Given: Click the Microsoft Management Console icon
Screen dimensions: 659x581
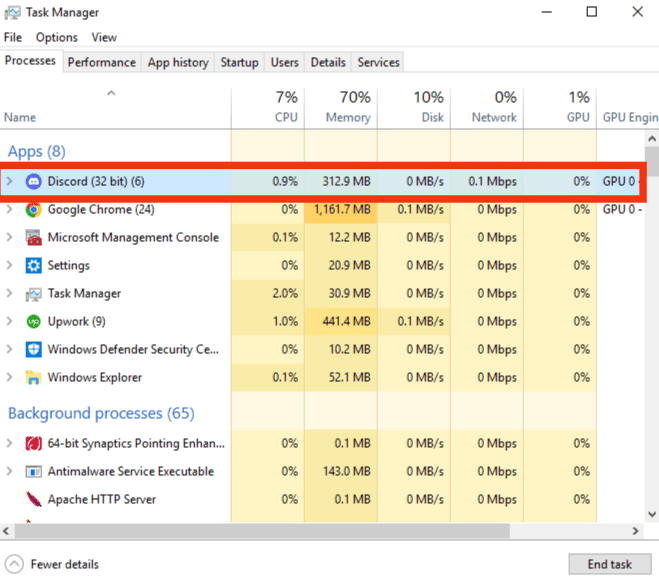Looking at the screenshot, I should 34,238.
